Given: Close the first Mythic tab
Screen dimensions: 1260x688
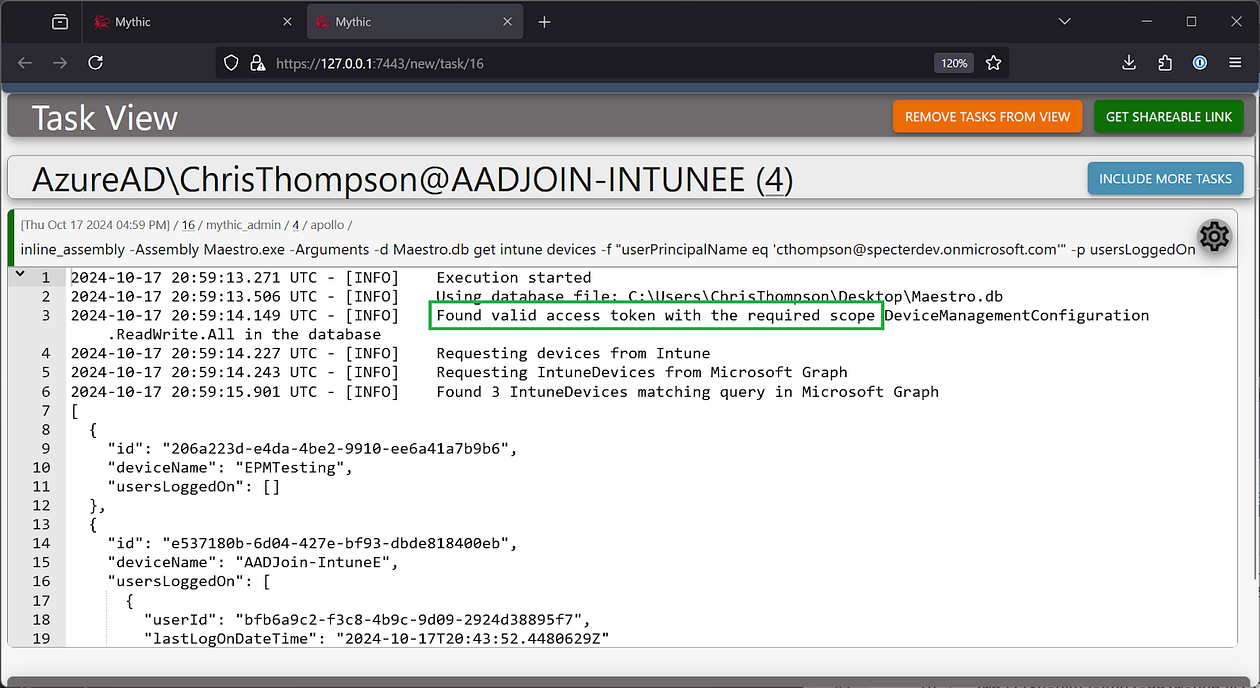Looking at the screenshot, I should click(288, 22).
